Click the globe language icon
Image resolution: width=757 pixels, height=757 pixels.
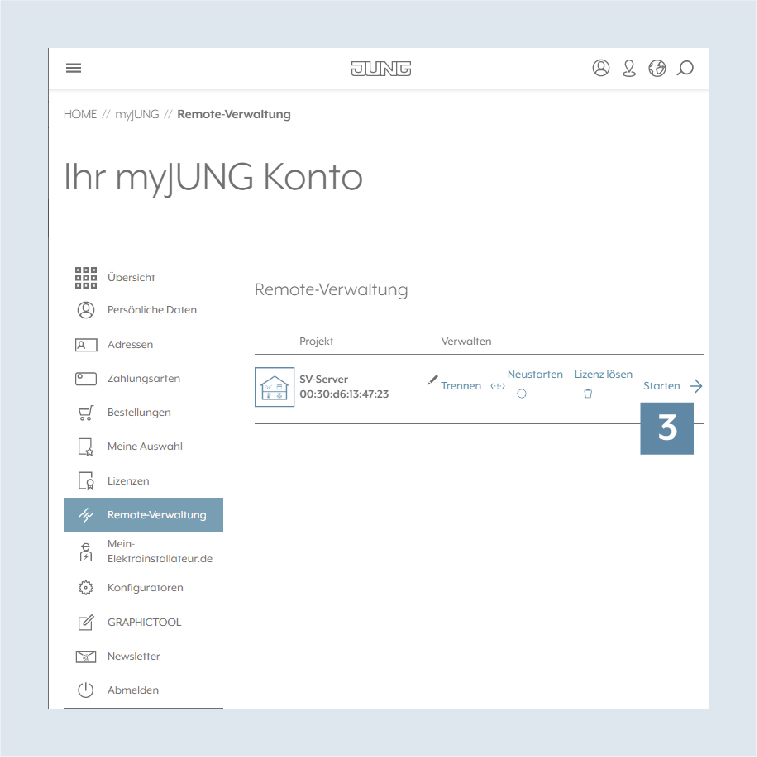click(x=657, y=68)
